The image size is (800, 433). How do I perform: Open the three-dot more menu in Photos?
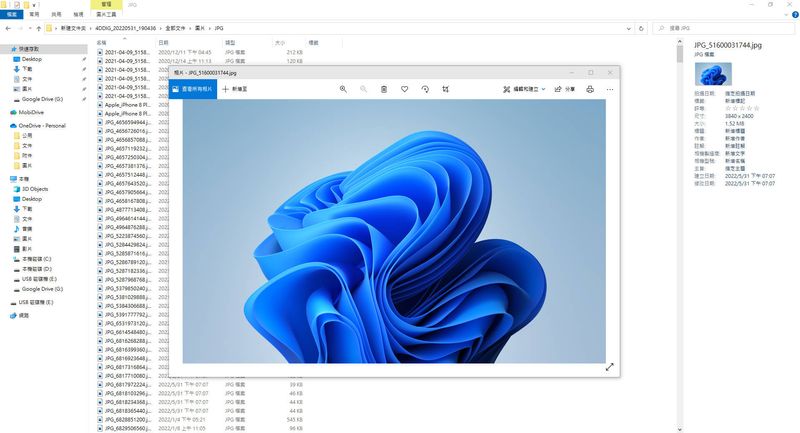pos(610,89)
